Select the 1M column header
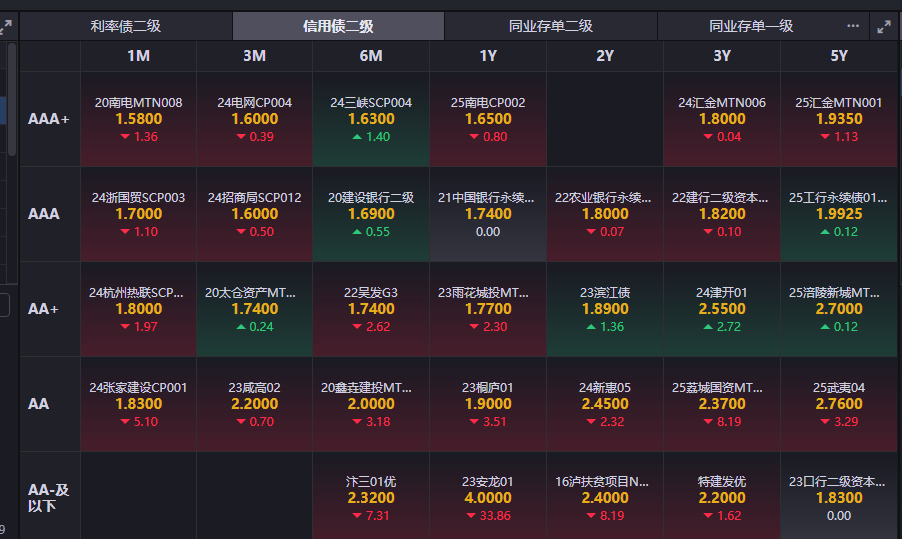 click(x=139, y=56)
